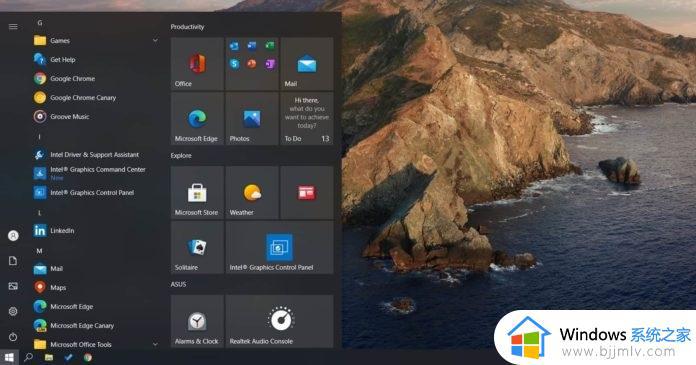Image resolution: width=696 pixels, height=365 pixels.
Task: Open Maps from the app list
Action: 96,287
